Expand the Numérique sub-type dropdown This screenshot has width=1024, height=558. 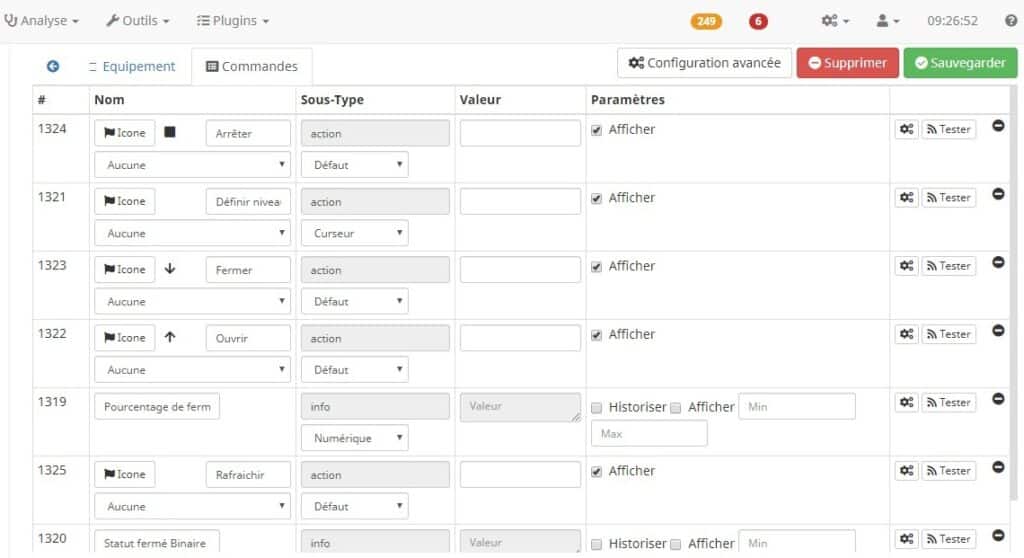click(x=355, y=438)
